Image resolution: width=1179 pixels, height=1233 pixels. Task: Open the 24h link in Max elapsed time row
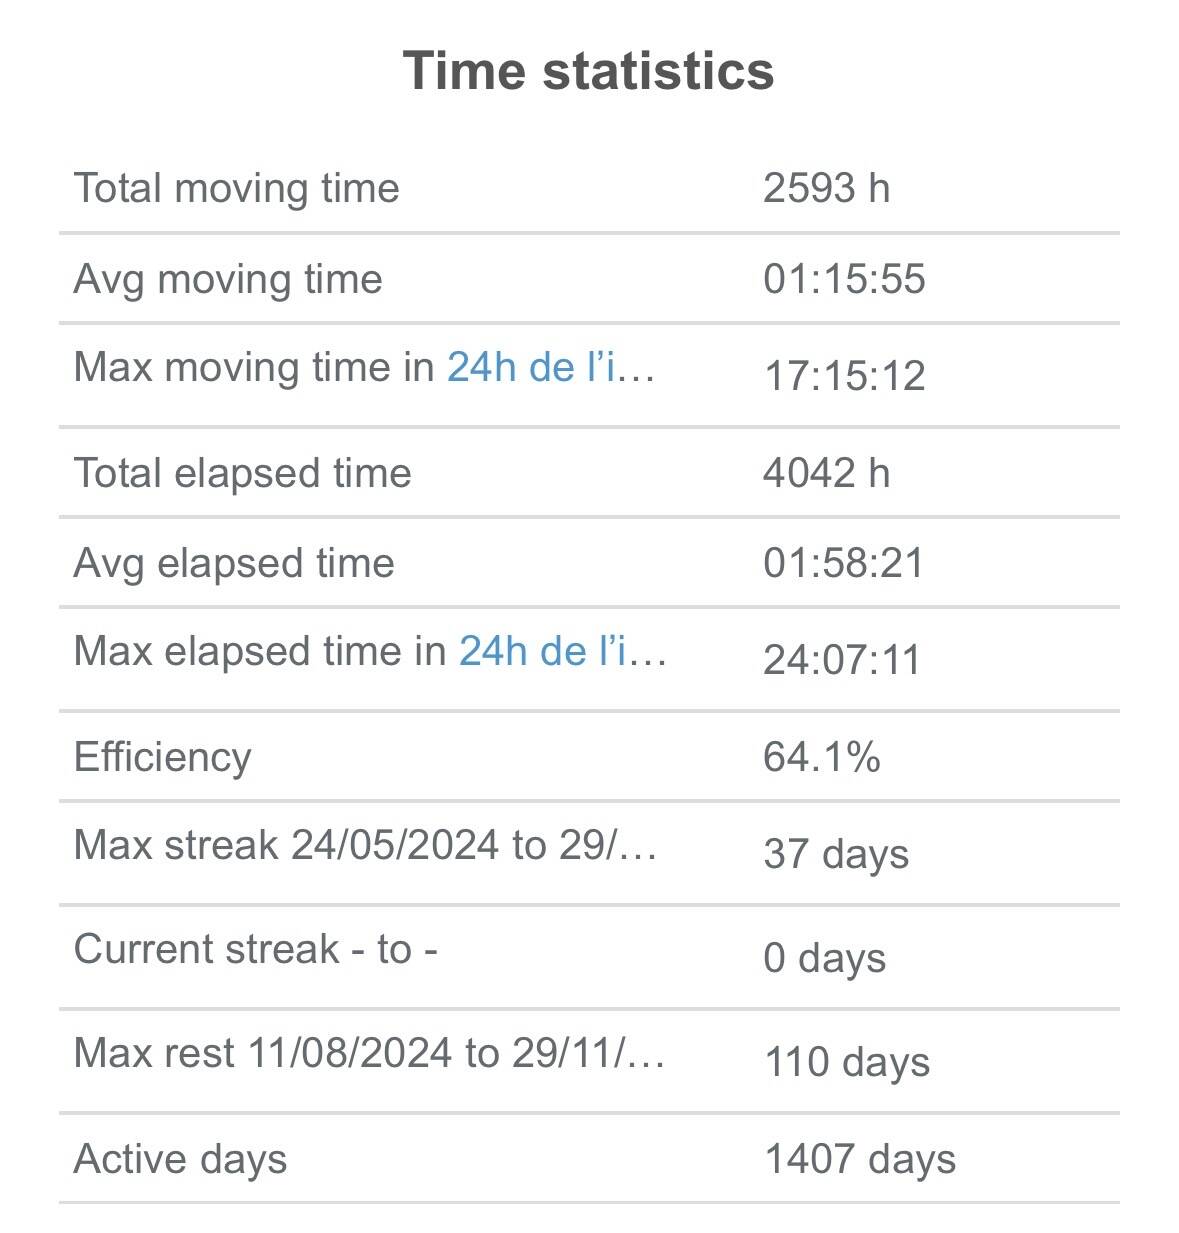click(x=562, y=652)
